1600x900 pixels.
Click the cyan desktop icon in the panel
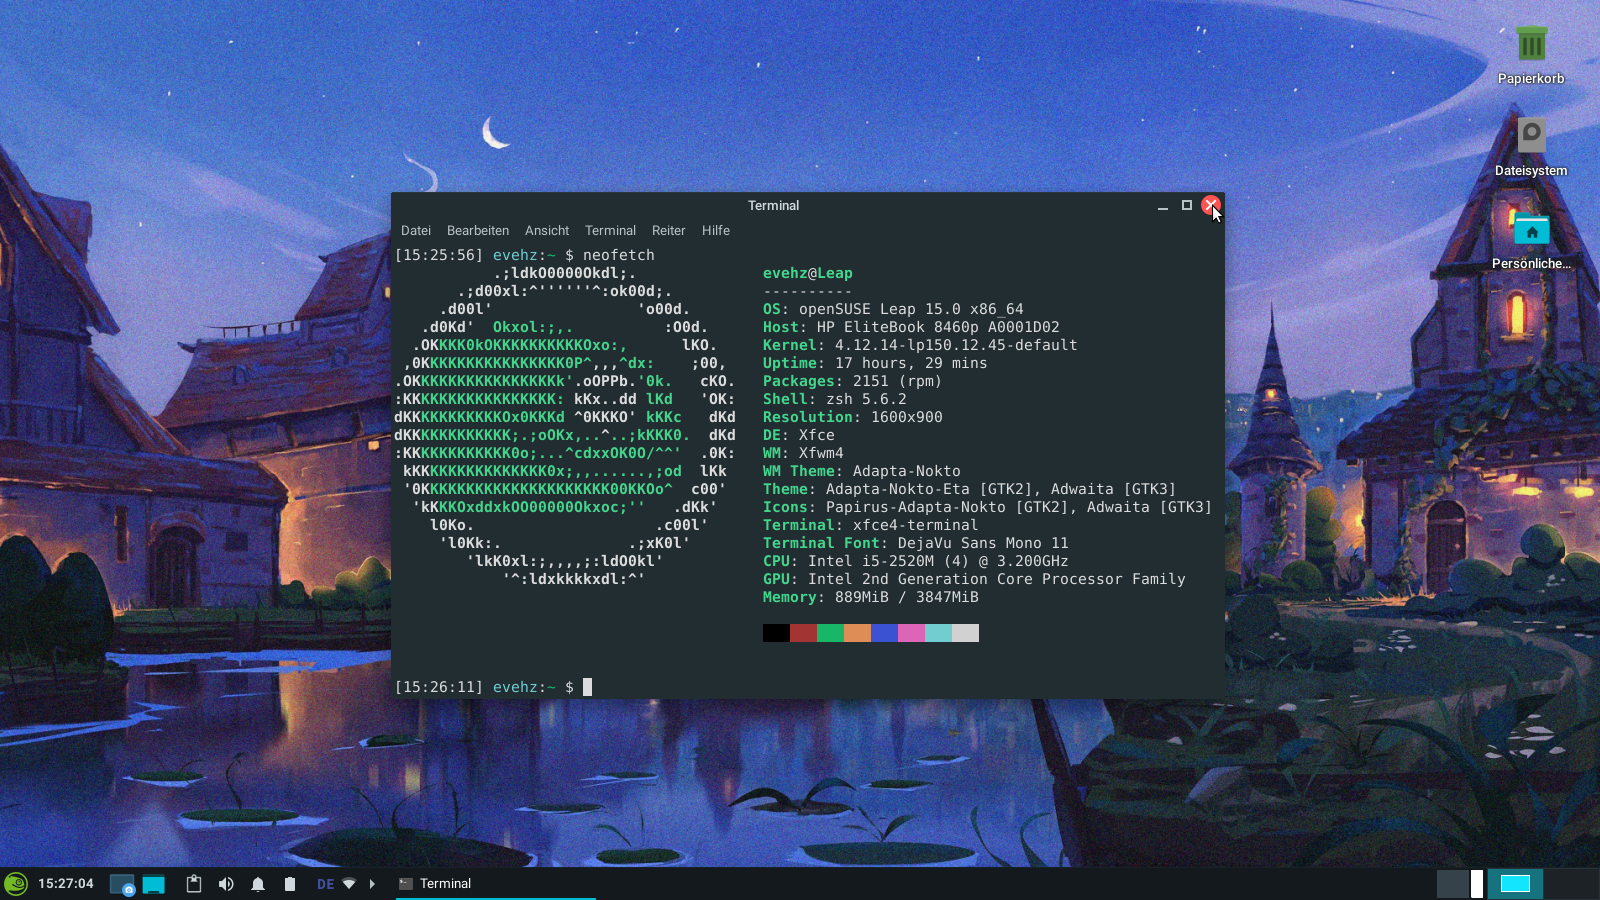[x=153, y=884]
